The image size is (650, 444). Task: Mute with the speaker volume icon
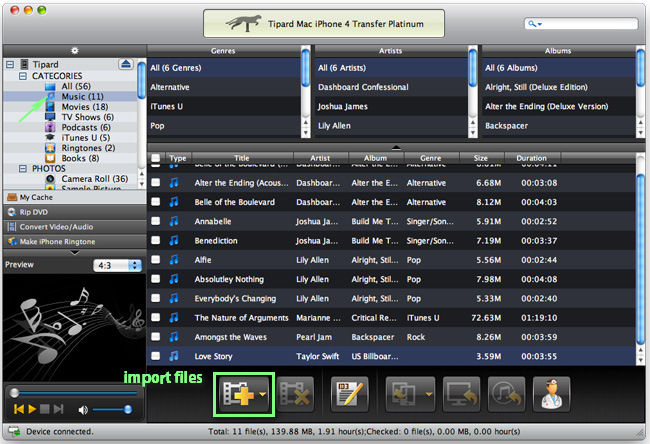click(83, 410)
